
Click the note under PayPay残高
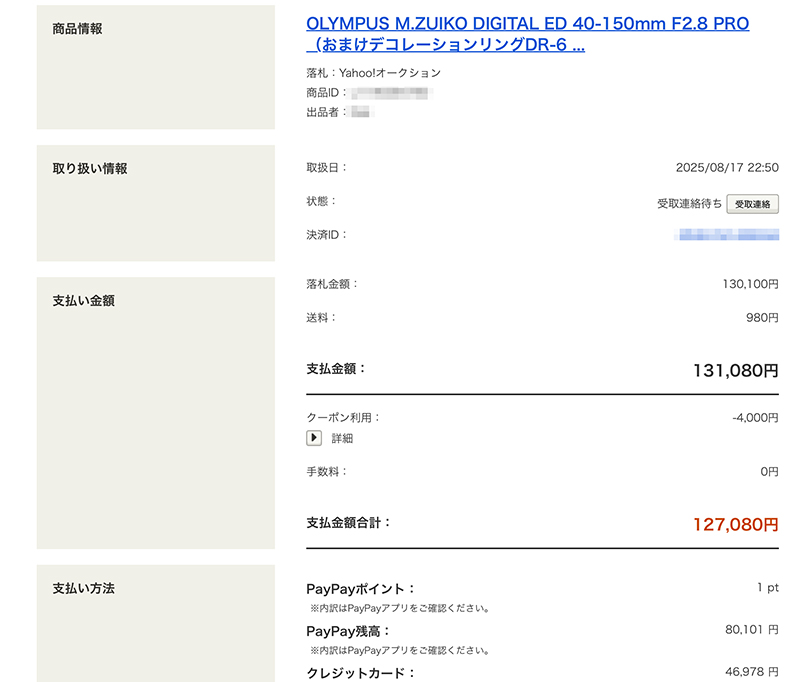tap(400, 651)
